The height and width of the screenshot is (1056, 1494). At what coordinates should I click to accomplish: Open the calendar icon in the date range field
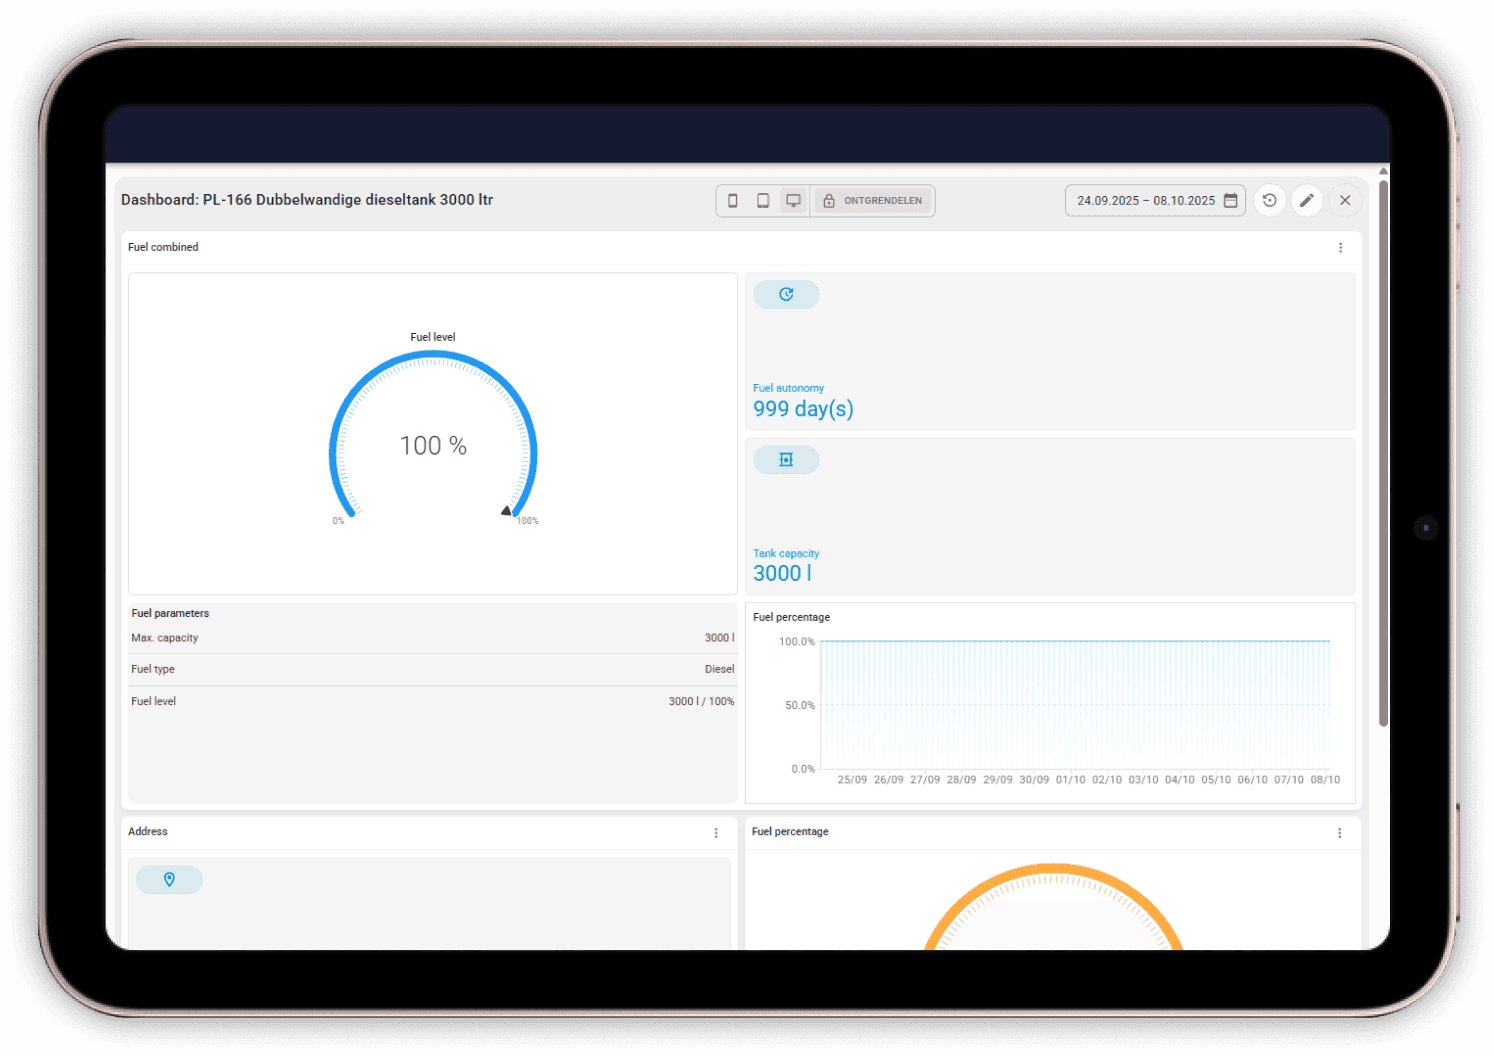(x=1230, y=200)
